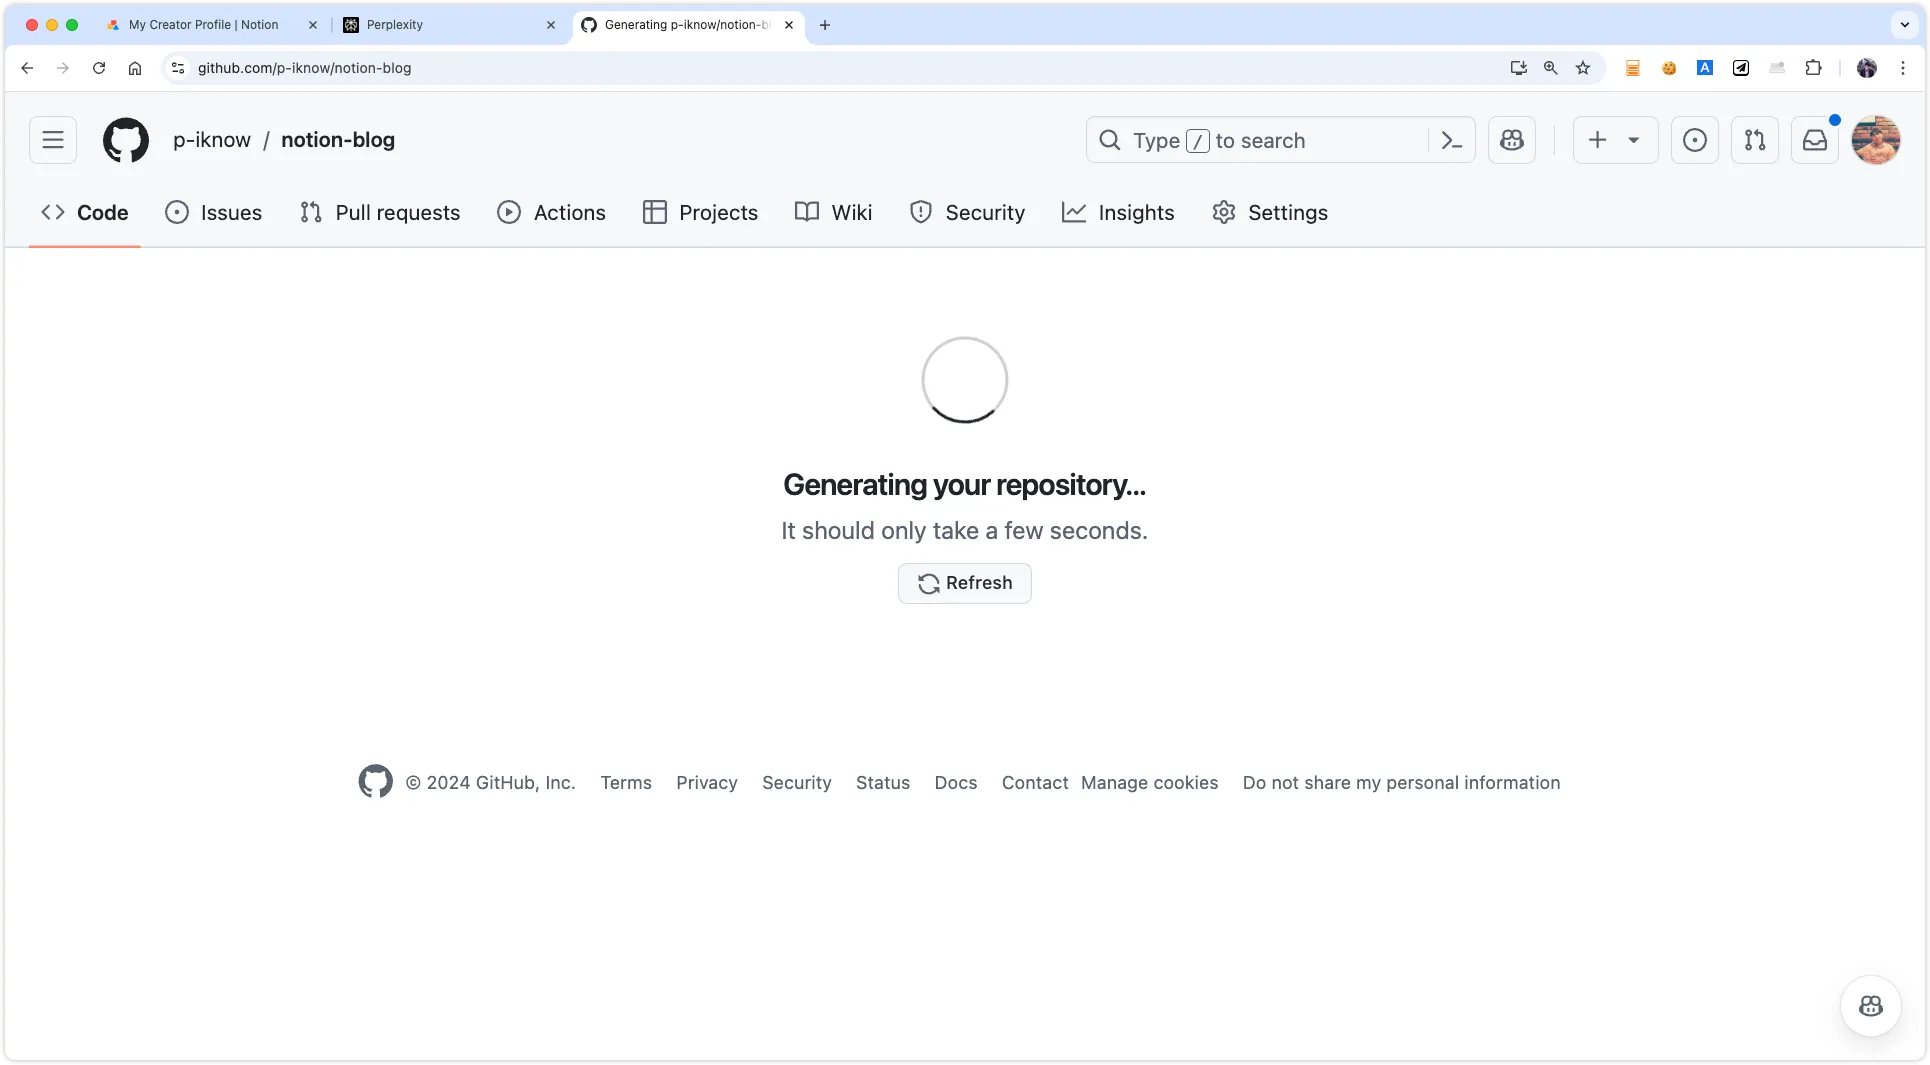Bookmark this page with the star icon
Screen dimensions: 1930x1065
(1583, 68)
